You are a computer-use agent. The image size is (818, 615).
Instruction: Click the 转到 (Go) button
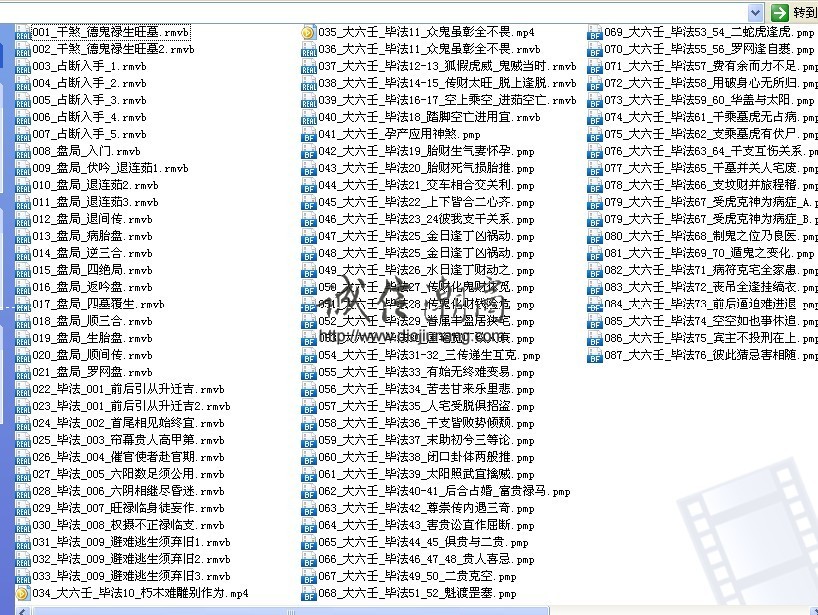tap(801, 12)
